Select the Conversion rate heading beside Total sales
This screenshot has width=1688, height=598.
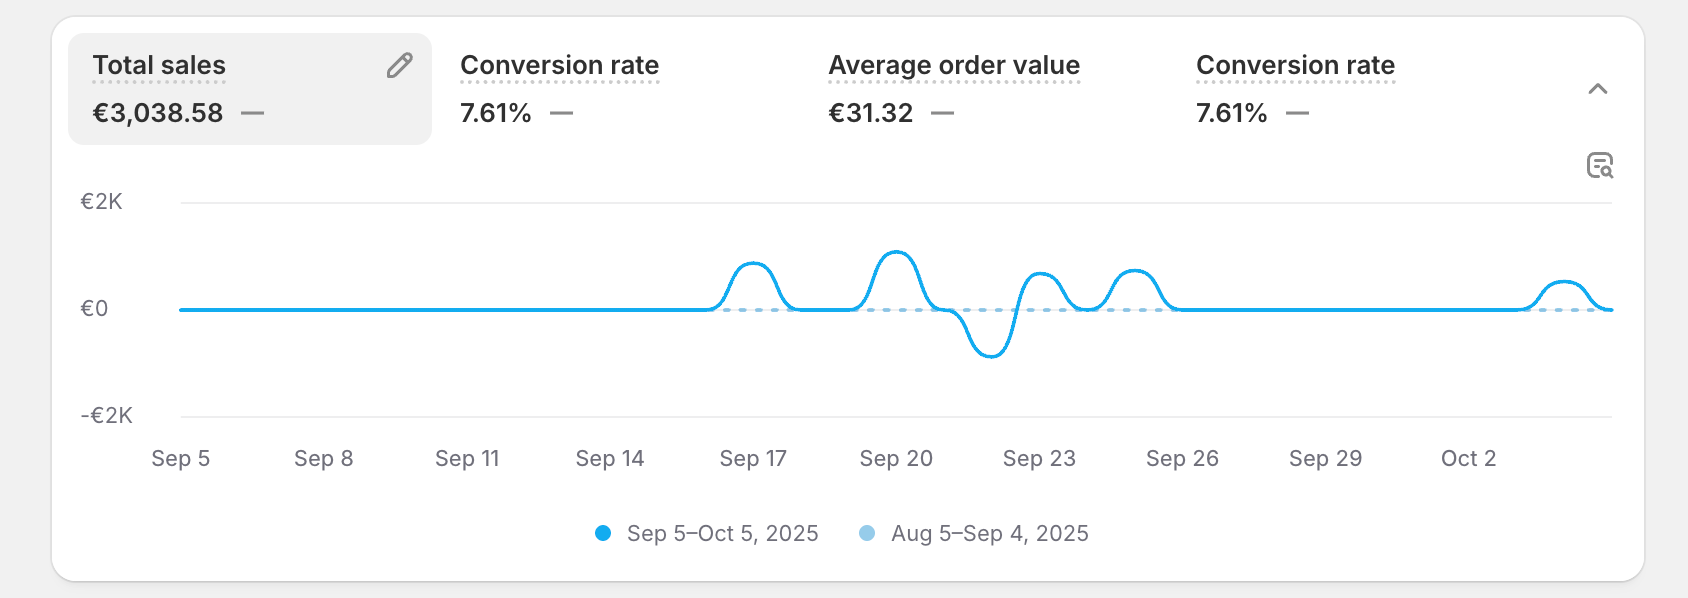tap(559, 65)
